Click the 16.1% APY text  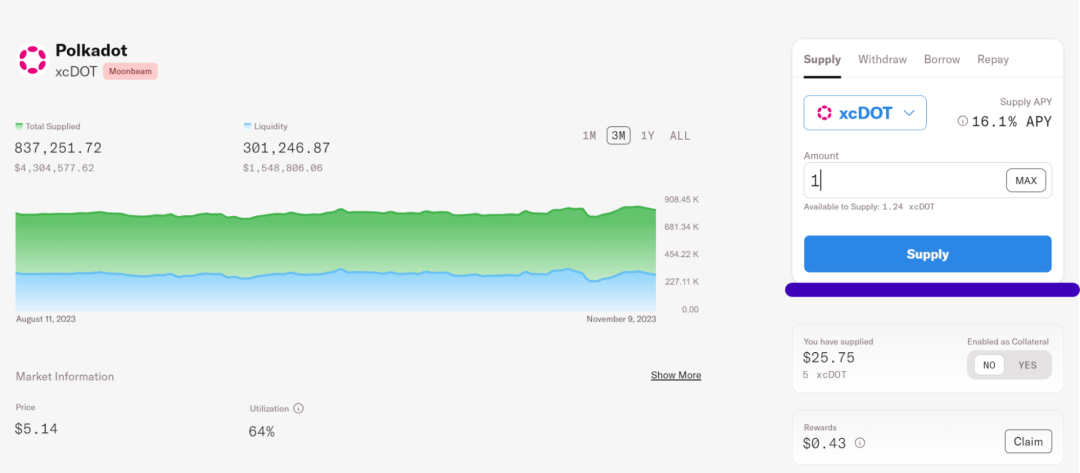pos(1012,122)
